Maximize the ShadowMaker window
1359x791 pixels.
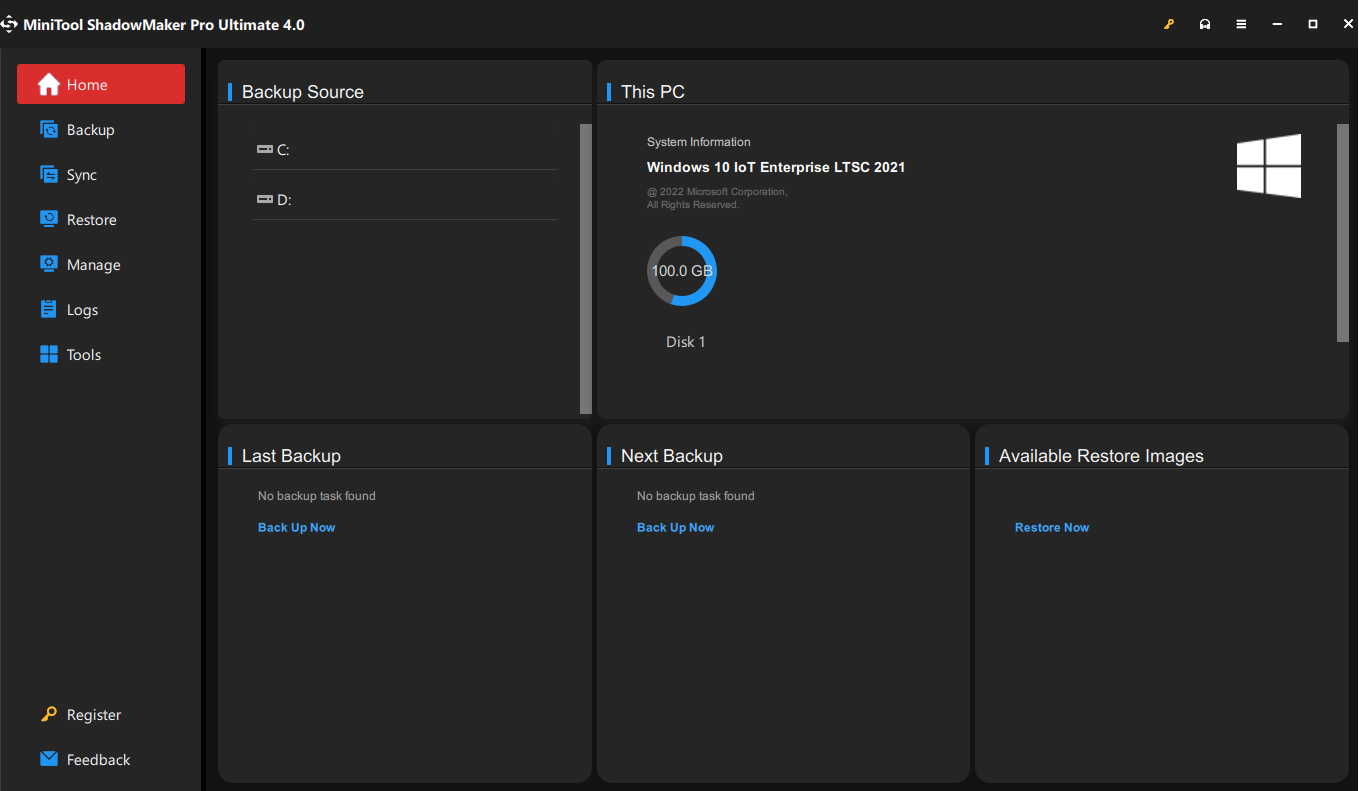click(x=1313, y=24)
